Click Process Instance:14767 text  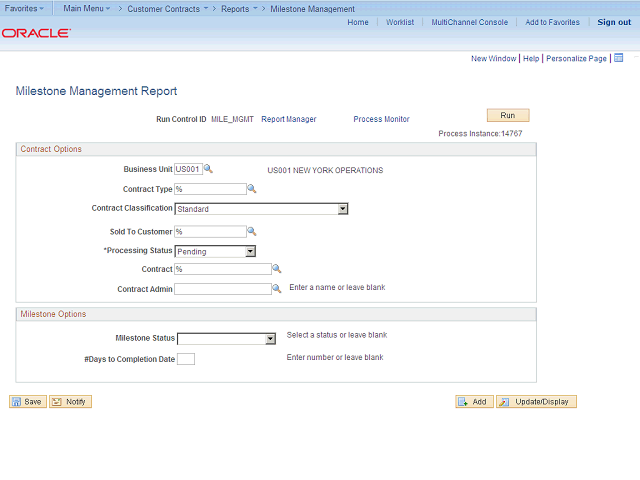480,133
